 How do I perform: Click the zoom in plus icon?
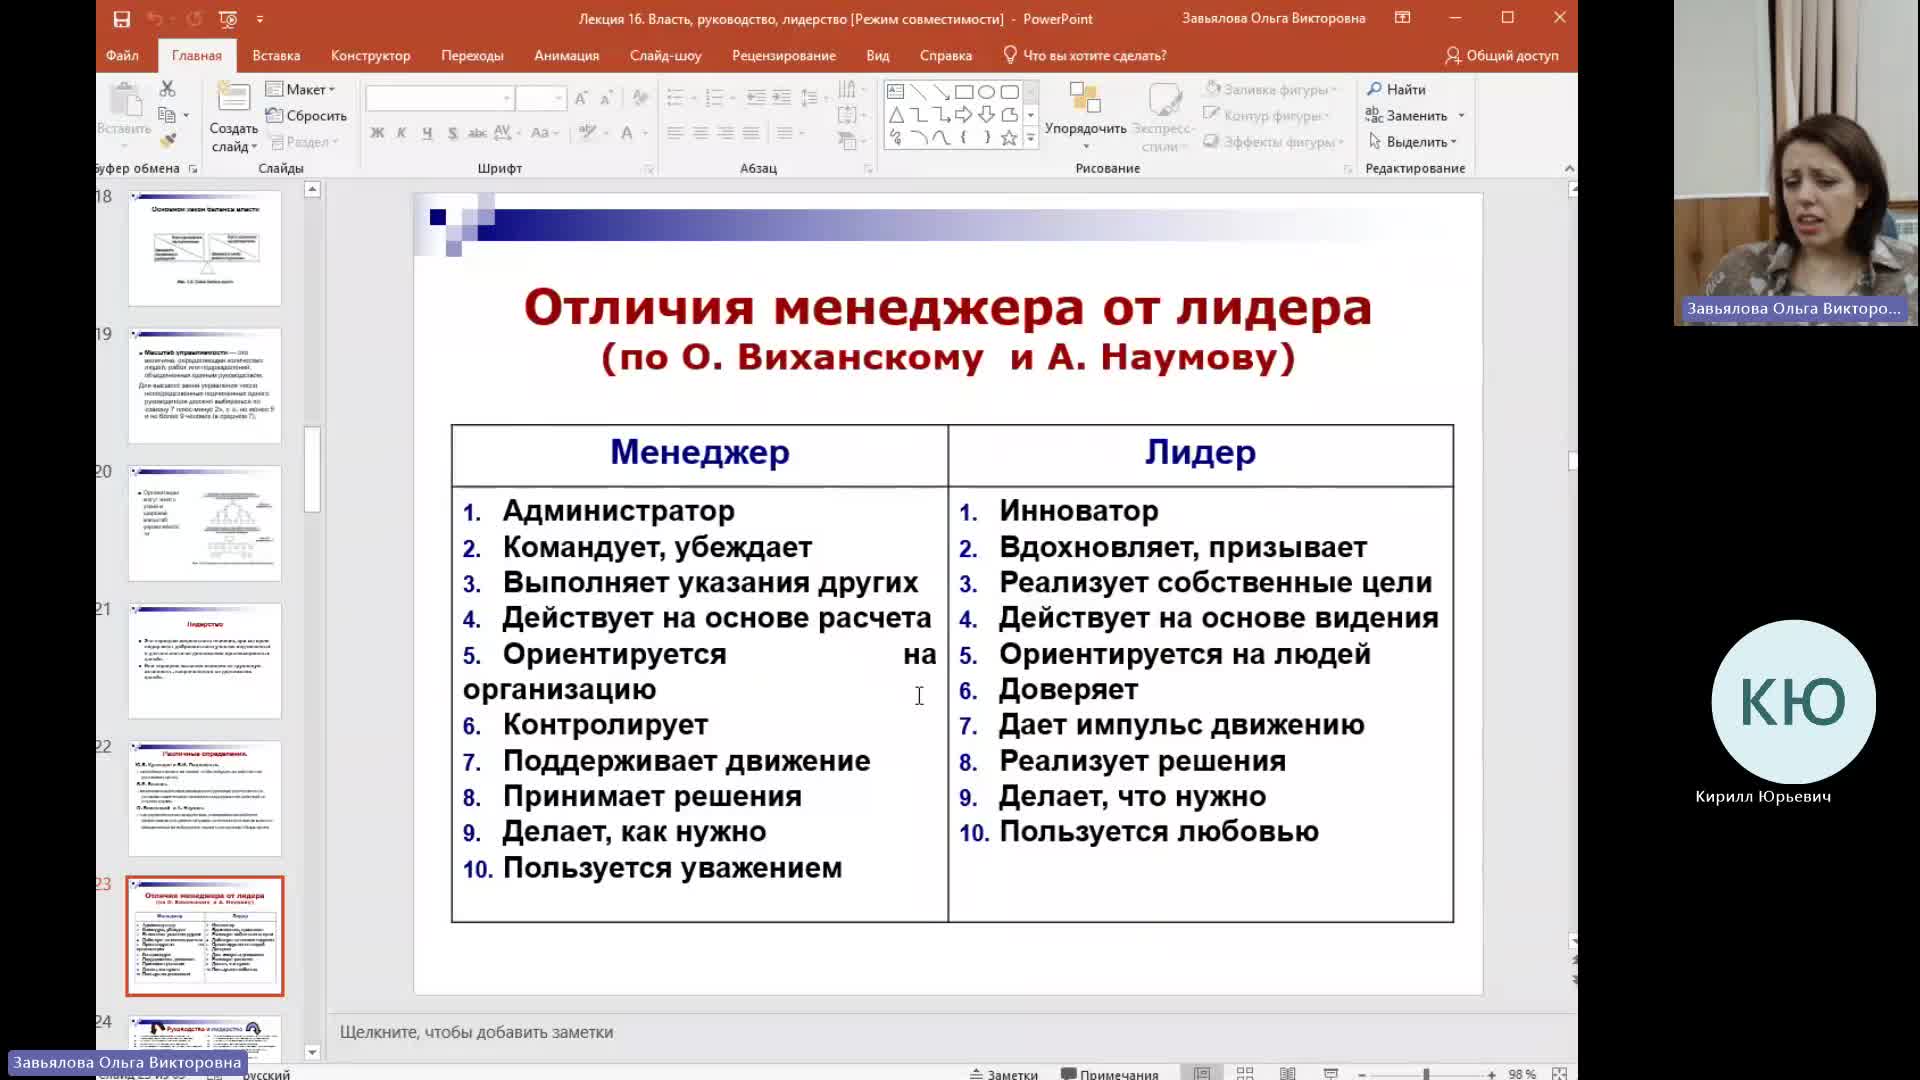[x=1491, y=1074]
